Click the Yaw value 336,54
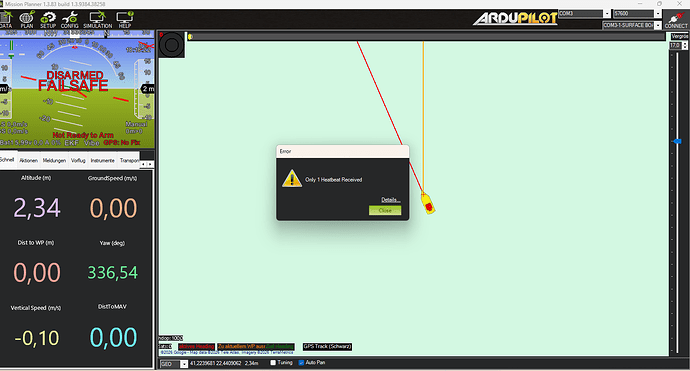The width and height of the screenshot is (690, 371). [x=113, y=272]
